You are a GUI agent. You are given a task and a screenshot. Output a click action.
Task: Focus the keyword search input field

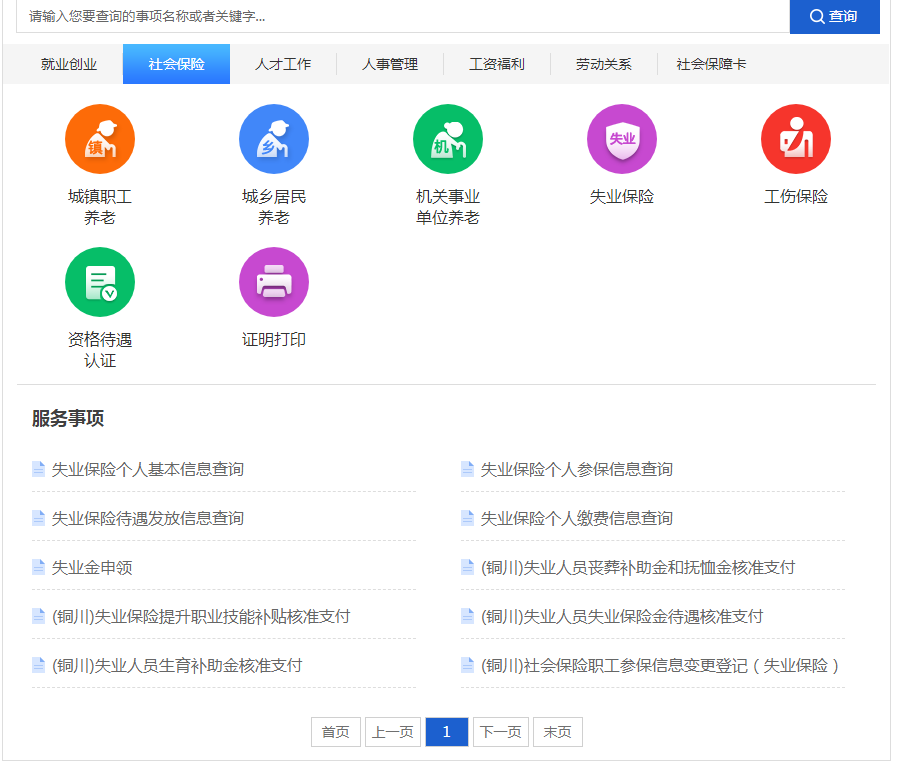[400, 16]
